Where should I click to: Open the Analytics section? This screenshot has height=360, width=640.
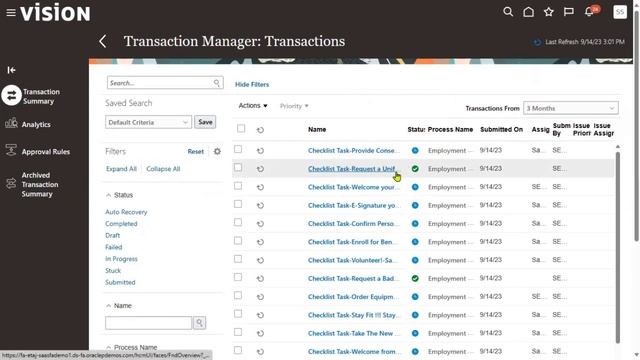click(x=36, y=124)
